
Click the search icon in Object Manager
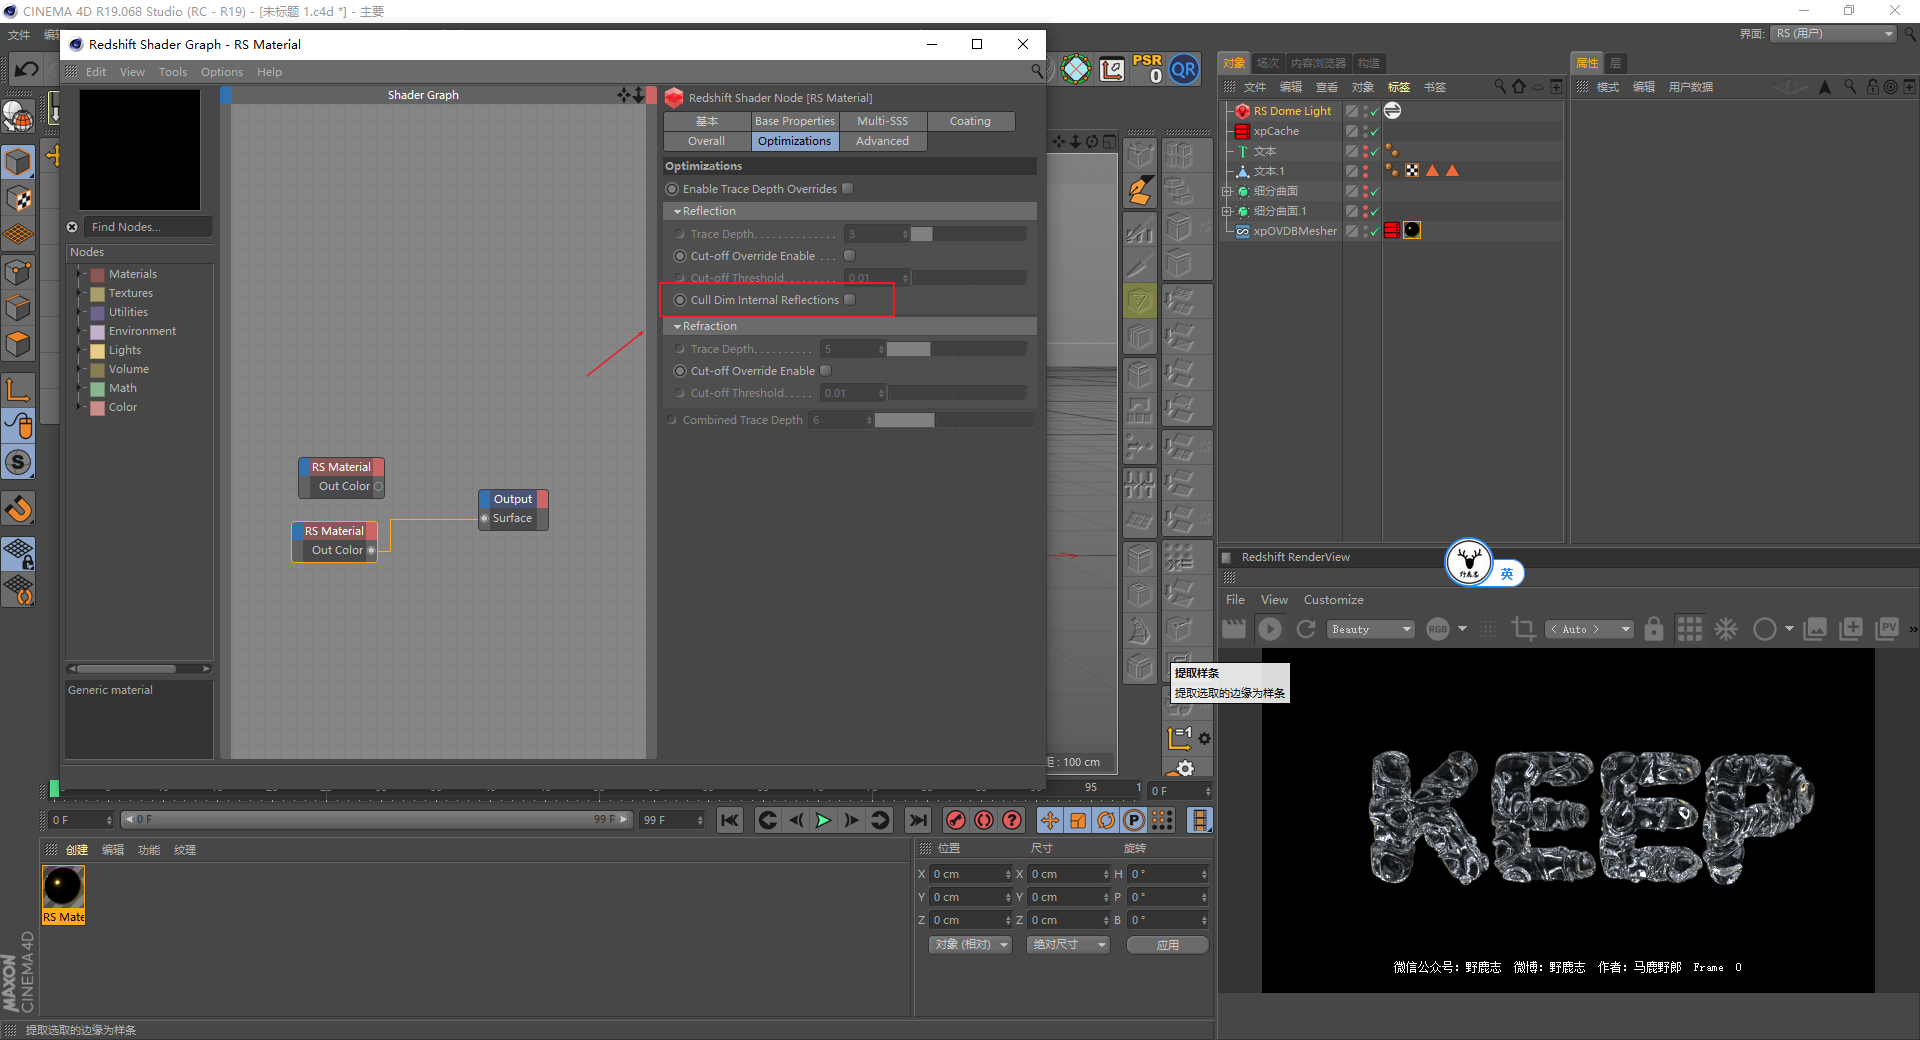[x=1500, y=87]
